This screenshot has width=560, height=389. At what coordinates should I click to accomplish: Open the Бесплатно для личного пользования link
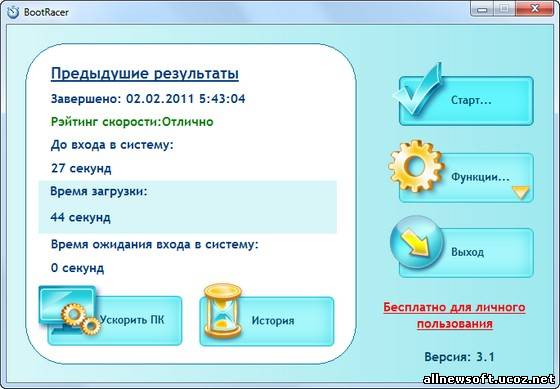455,316
